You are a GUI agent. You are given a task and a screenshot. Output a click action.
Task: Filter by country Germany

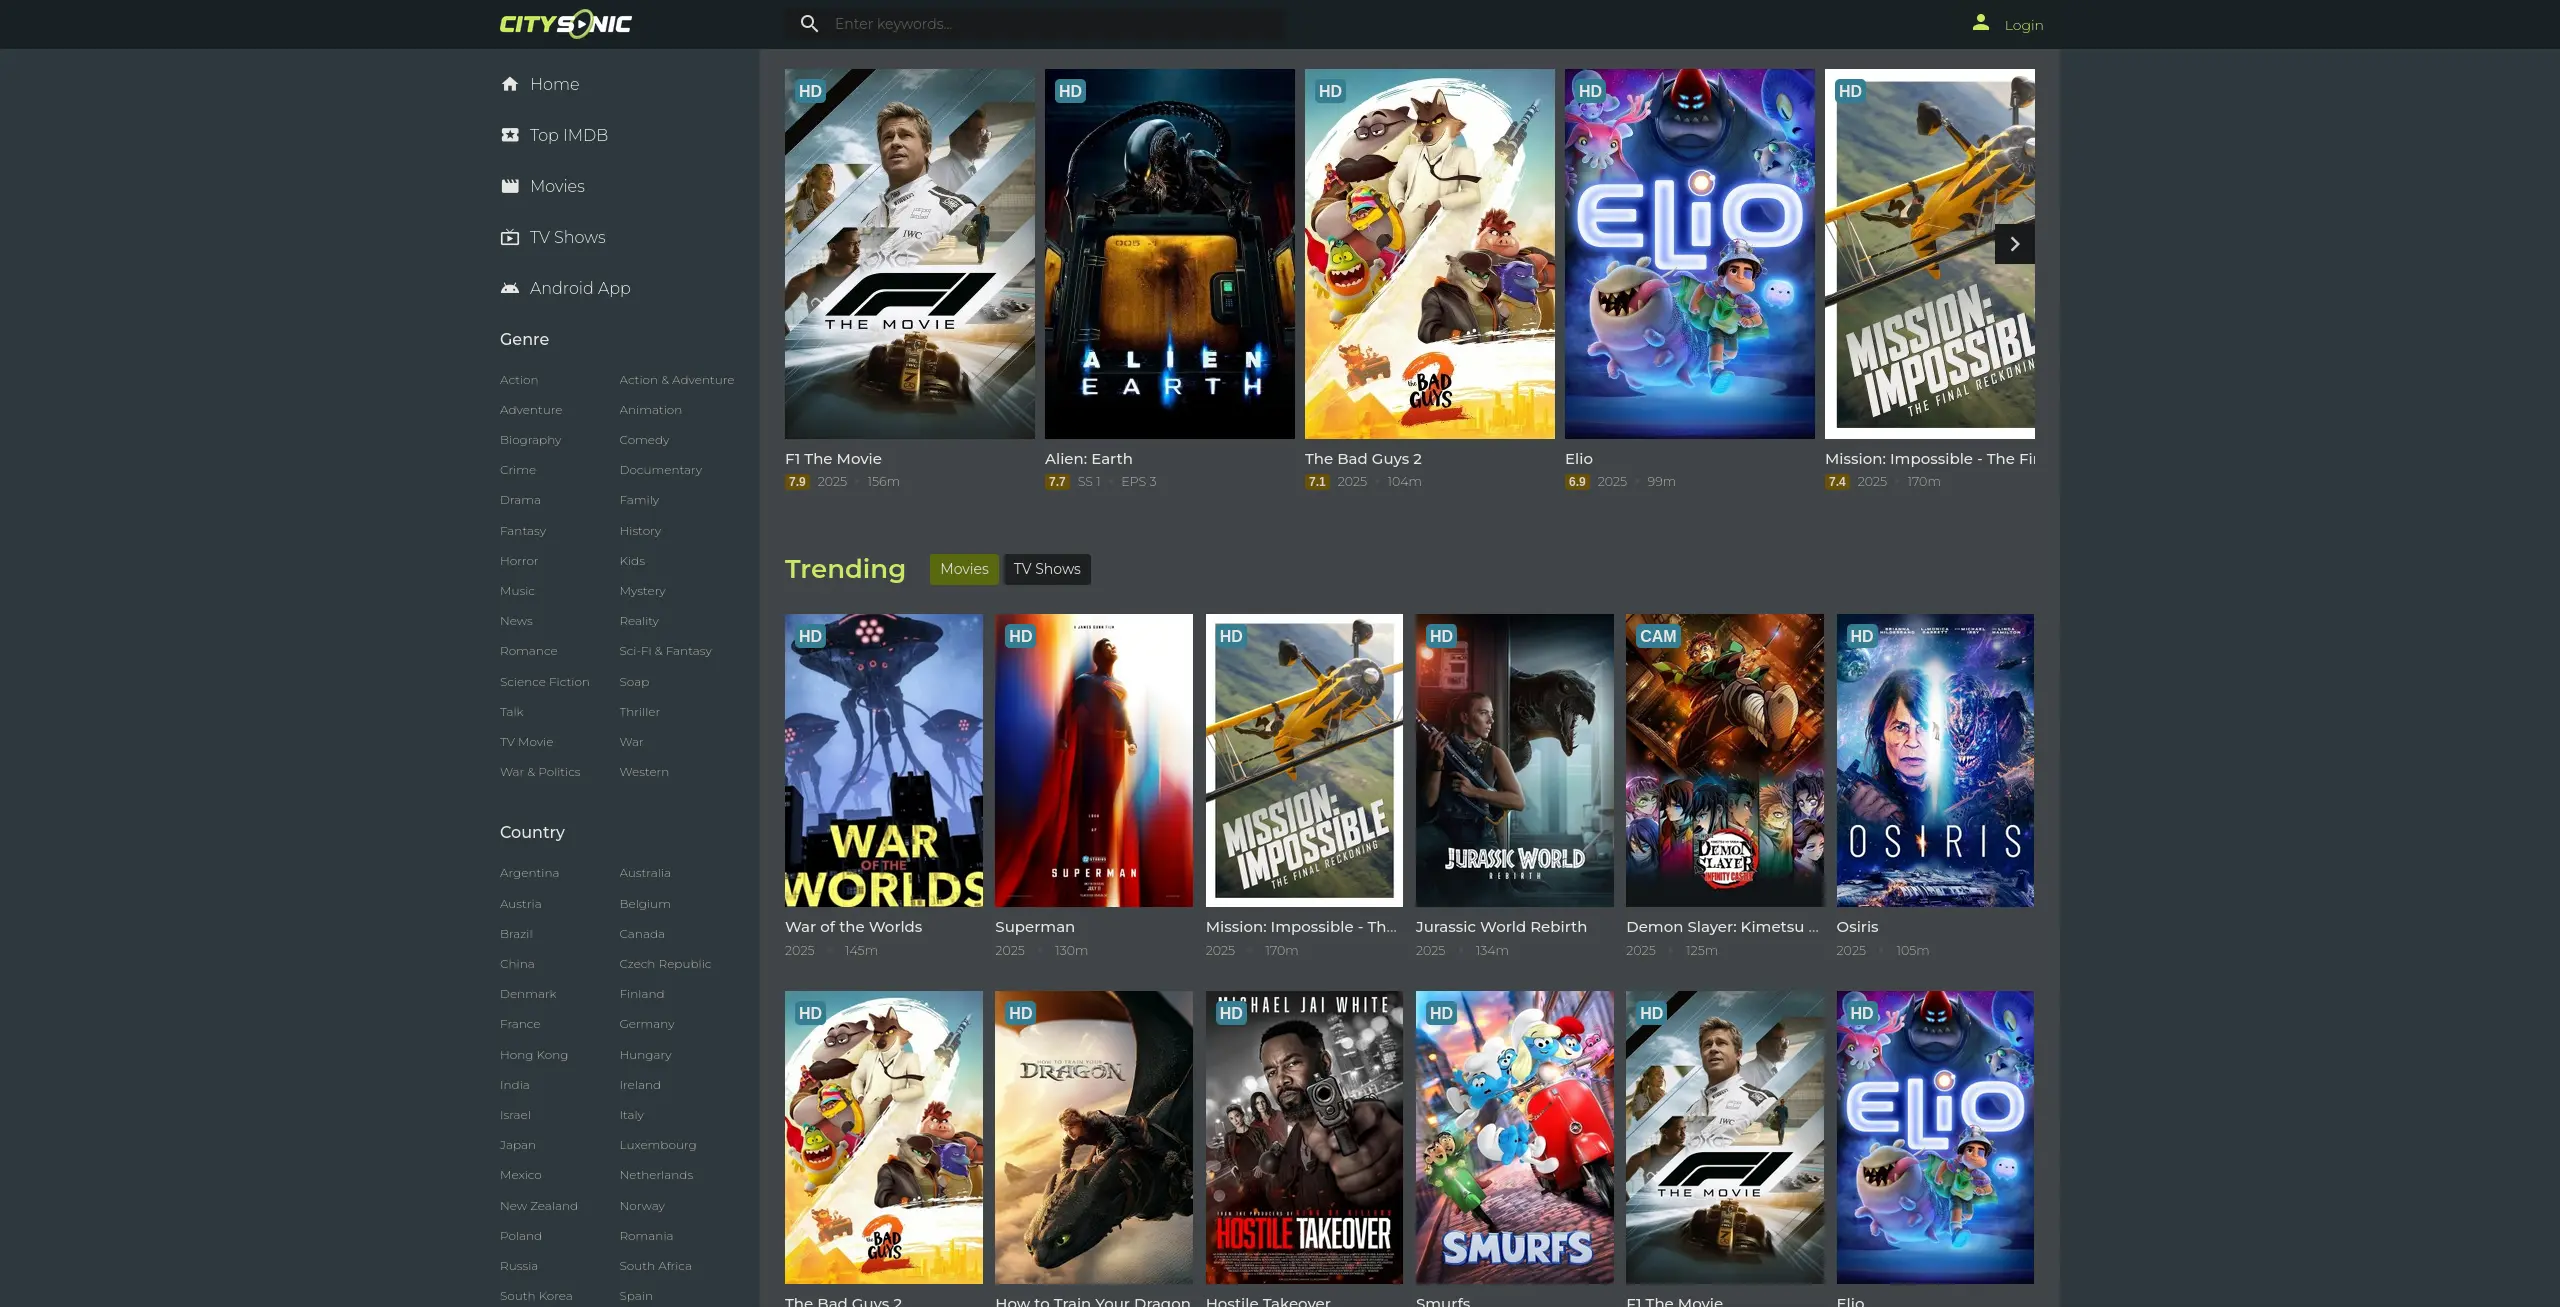pyautogui.click(x=646, y=1024)
